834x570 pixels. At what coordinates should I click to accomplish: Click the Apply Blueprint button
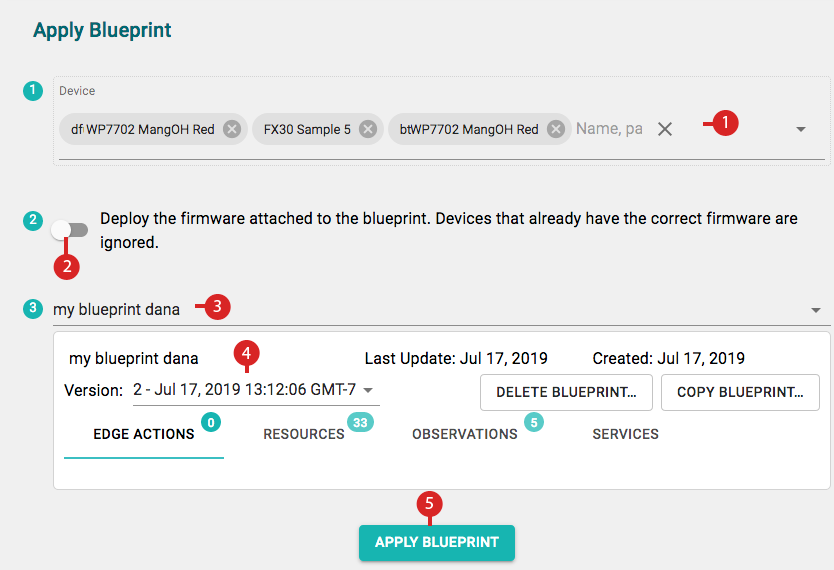pos(437,542)
